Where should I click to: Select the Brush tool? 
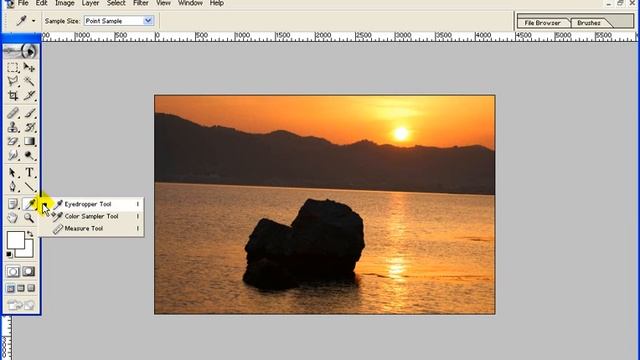(x=29, y=113)
